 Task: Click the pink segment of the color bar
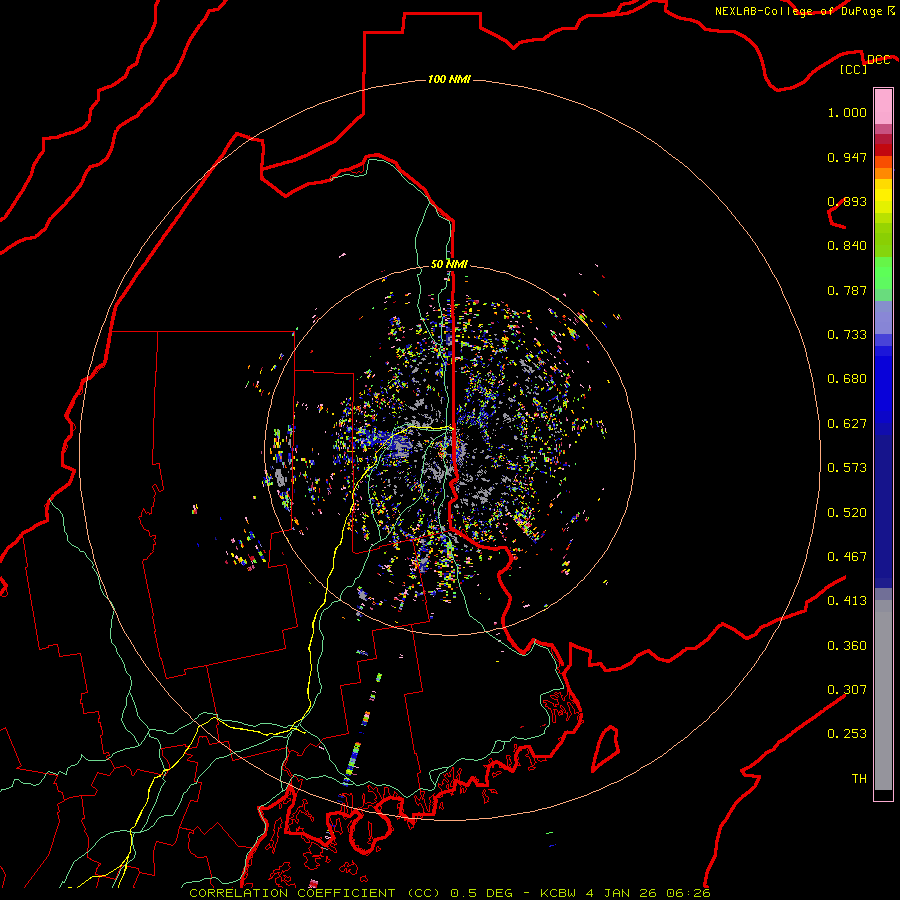tap(883, 106)
